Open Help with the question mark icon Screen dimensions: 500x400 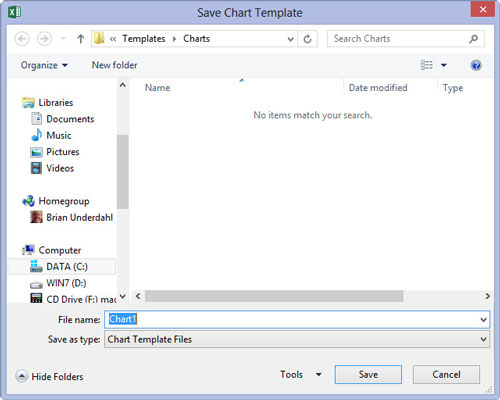click(476, 65)
